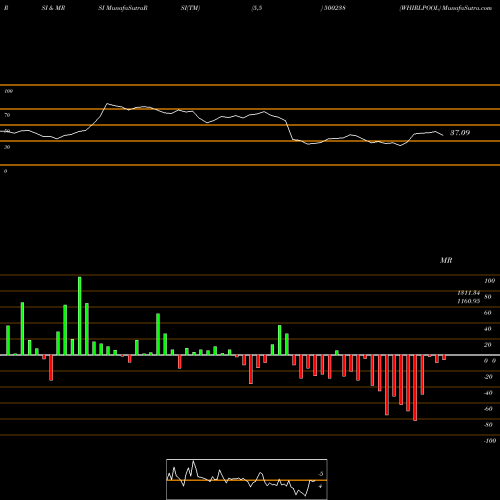The height and width of the screenshot is (500, 500).
Task: Click the "80" label on the MR axis
Action: point(488,297)
